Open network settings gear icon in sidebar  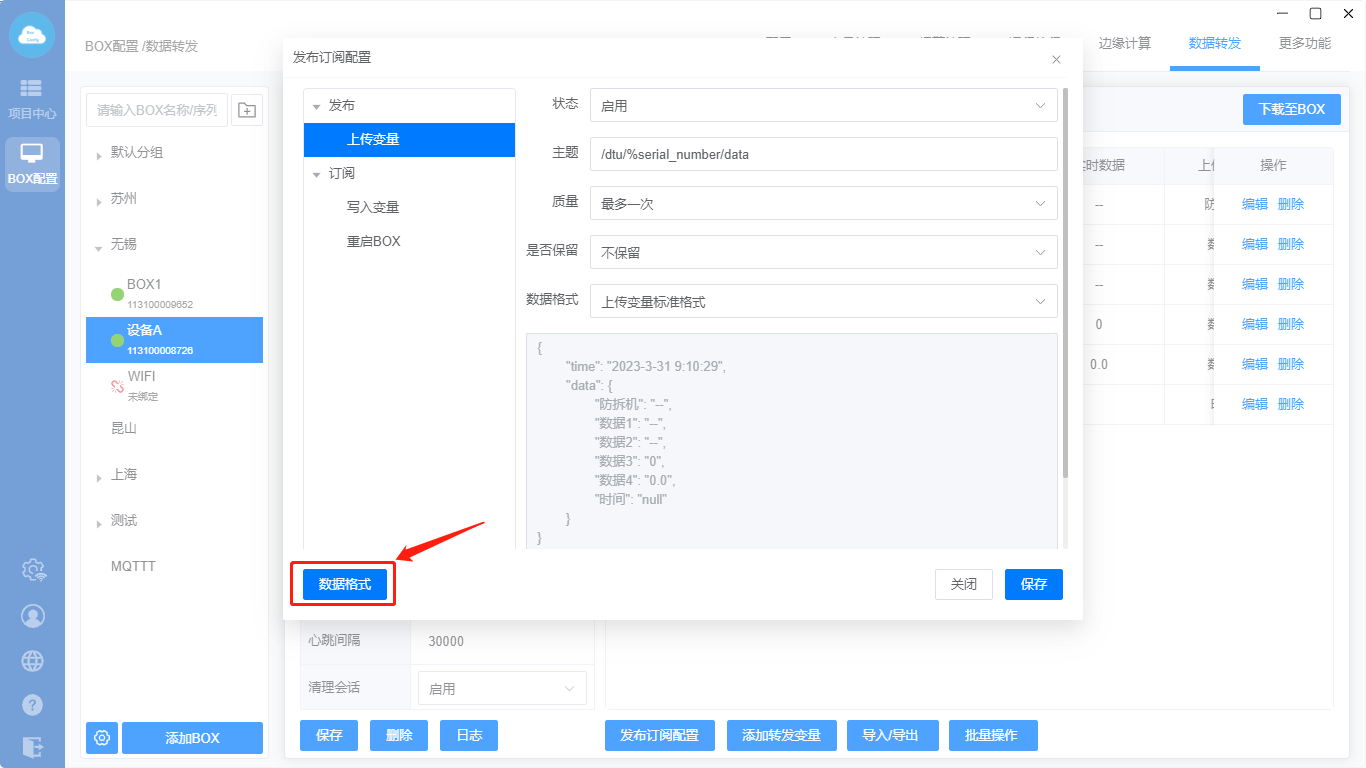[x=33, y=570]
